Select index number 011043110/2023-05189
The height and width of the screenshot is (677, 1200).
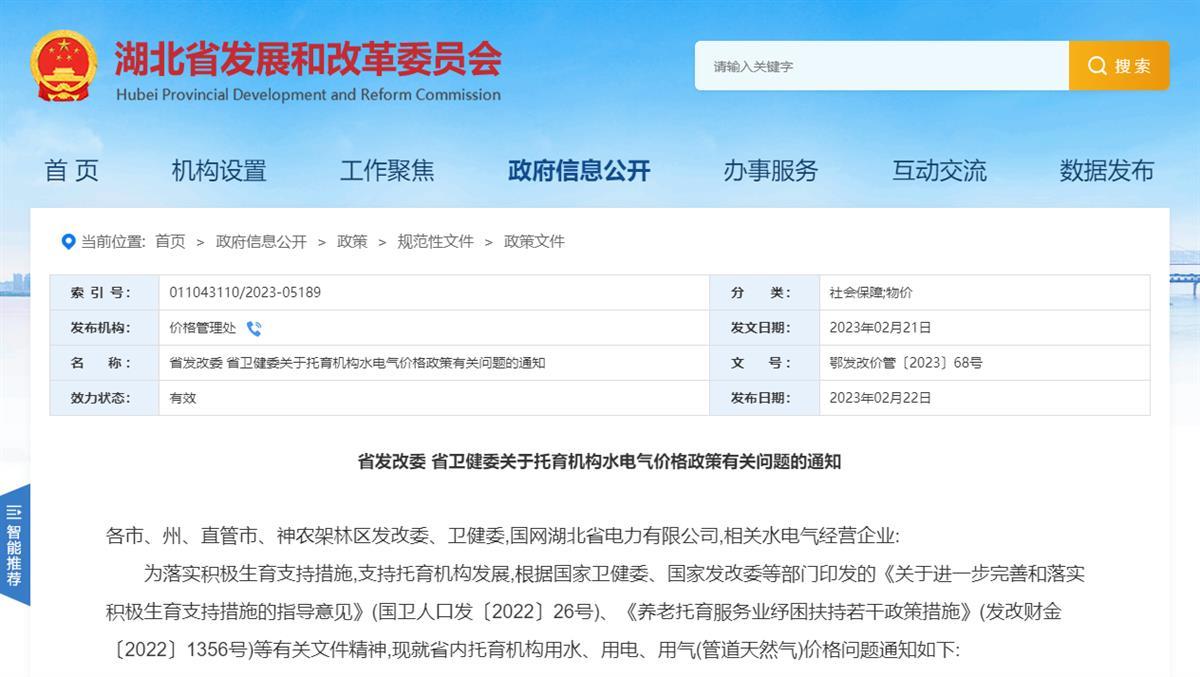[x=245, y=293]
